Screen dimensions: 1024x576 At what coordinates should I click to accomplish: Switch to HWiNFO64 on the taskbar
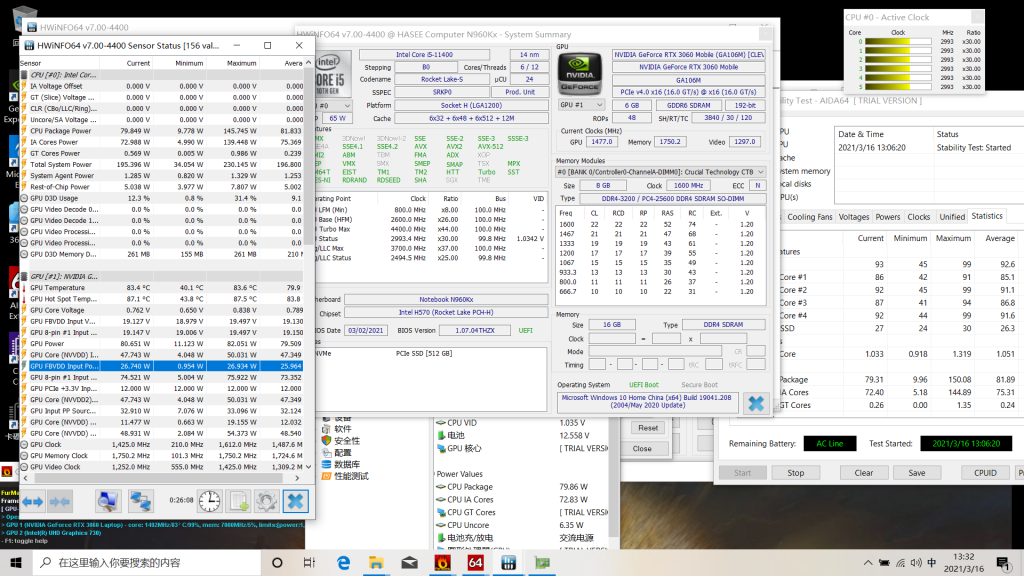point(509,562)
